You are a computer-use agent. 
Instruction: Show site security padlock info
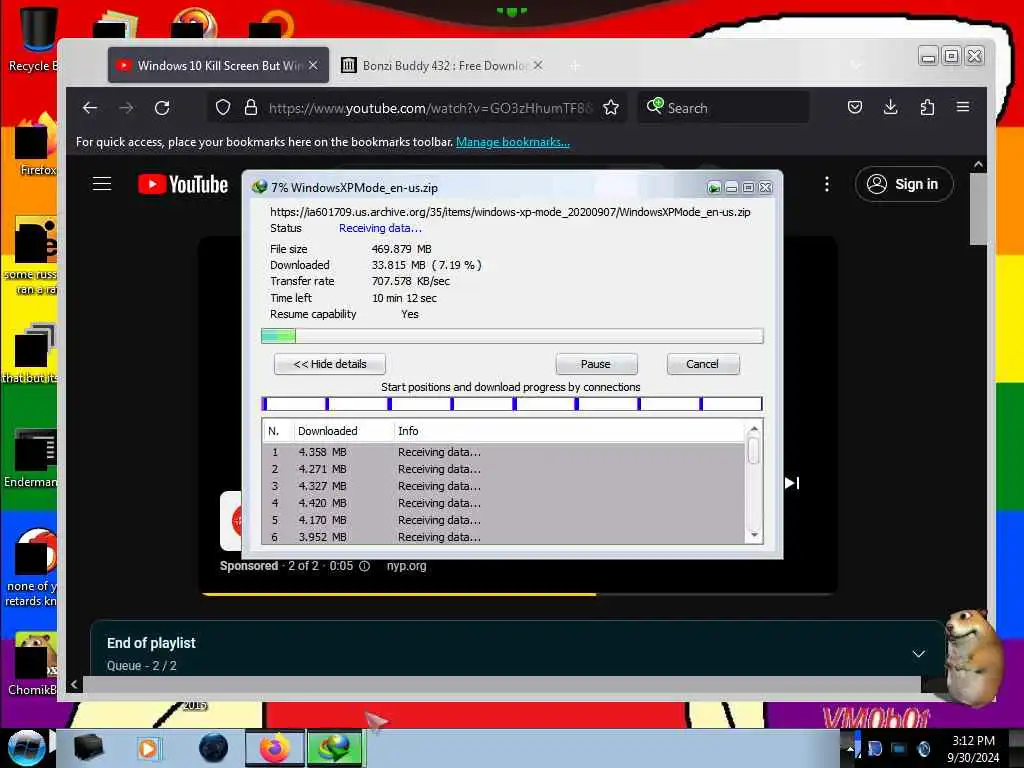click(x=250, y=107)
